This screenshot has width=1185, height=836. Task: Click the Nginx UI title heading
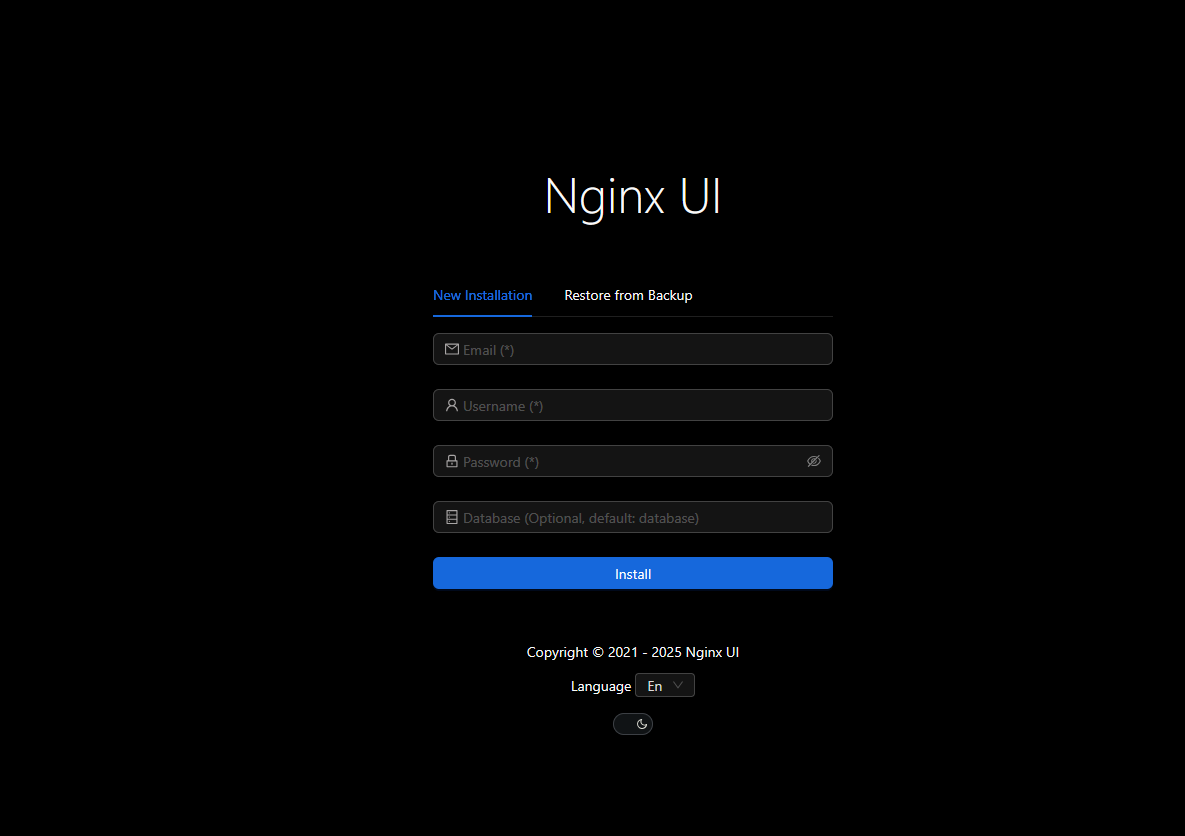click(633, 197)
